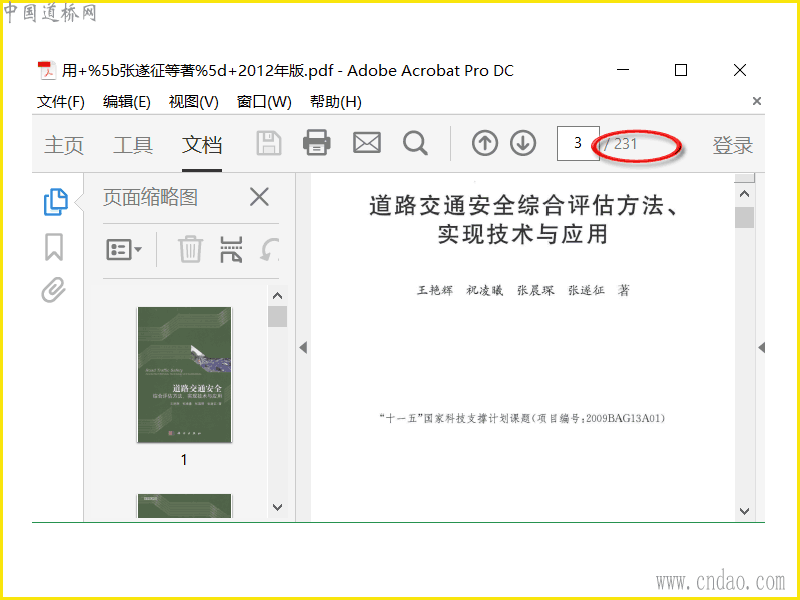The height and width of the screenshot is (600, 800).
Task: Click thumbnails panel scrollbar handle
Action: [x=278, y=316]
